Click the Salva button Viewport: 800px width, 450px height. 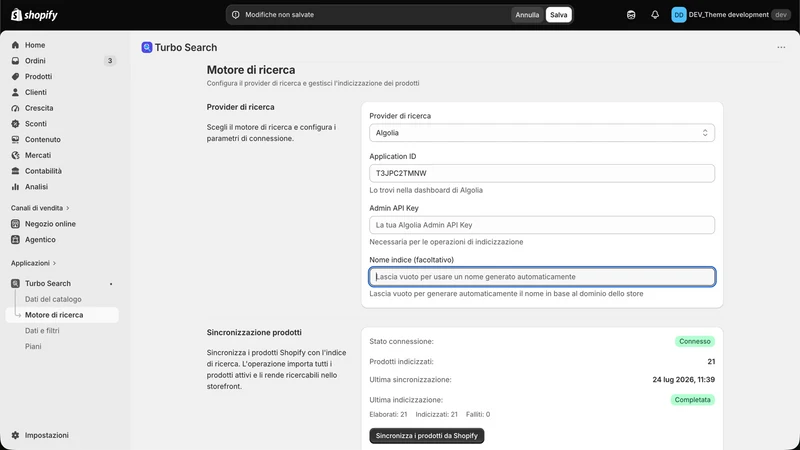click(x=559, y=15)
